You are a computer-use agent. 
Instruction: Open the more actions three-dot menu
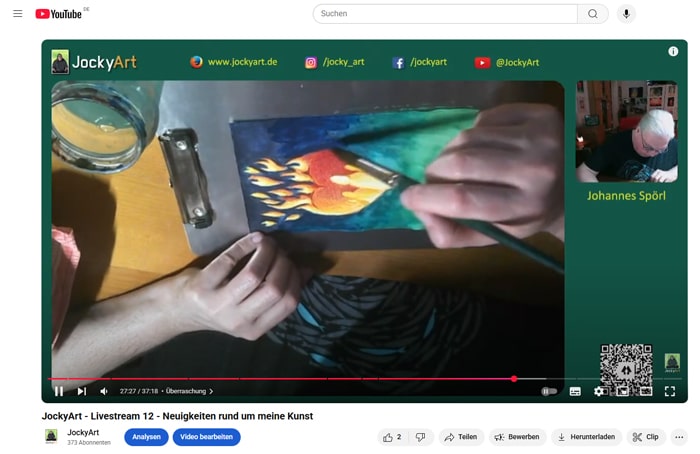[x=679, y=437]
